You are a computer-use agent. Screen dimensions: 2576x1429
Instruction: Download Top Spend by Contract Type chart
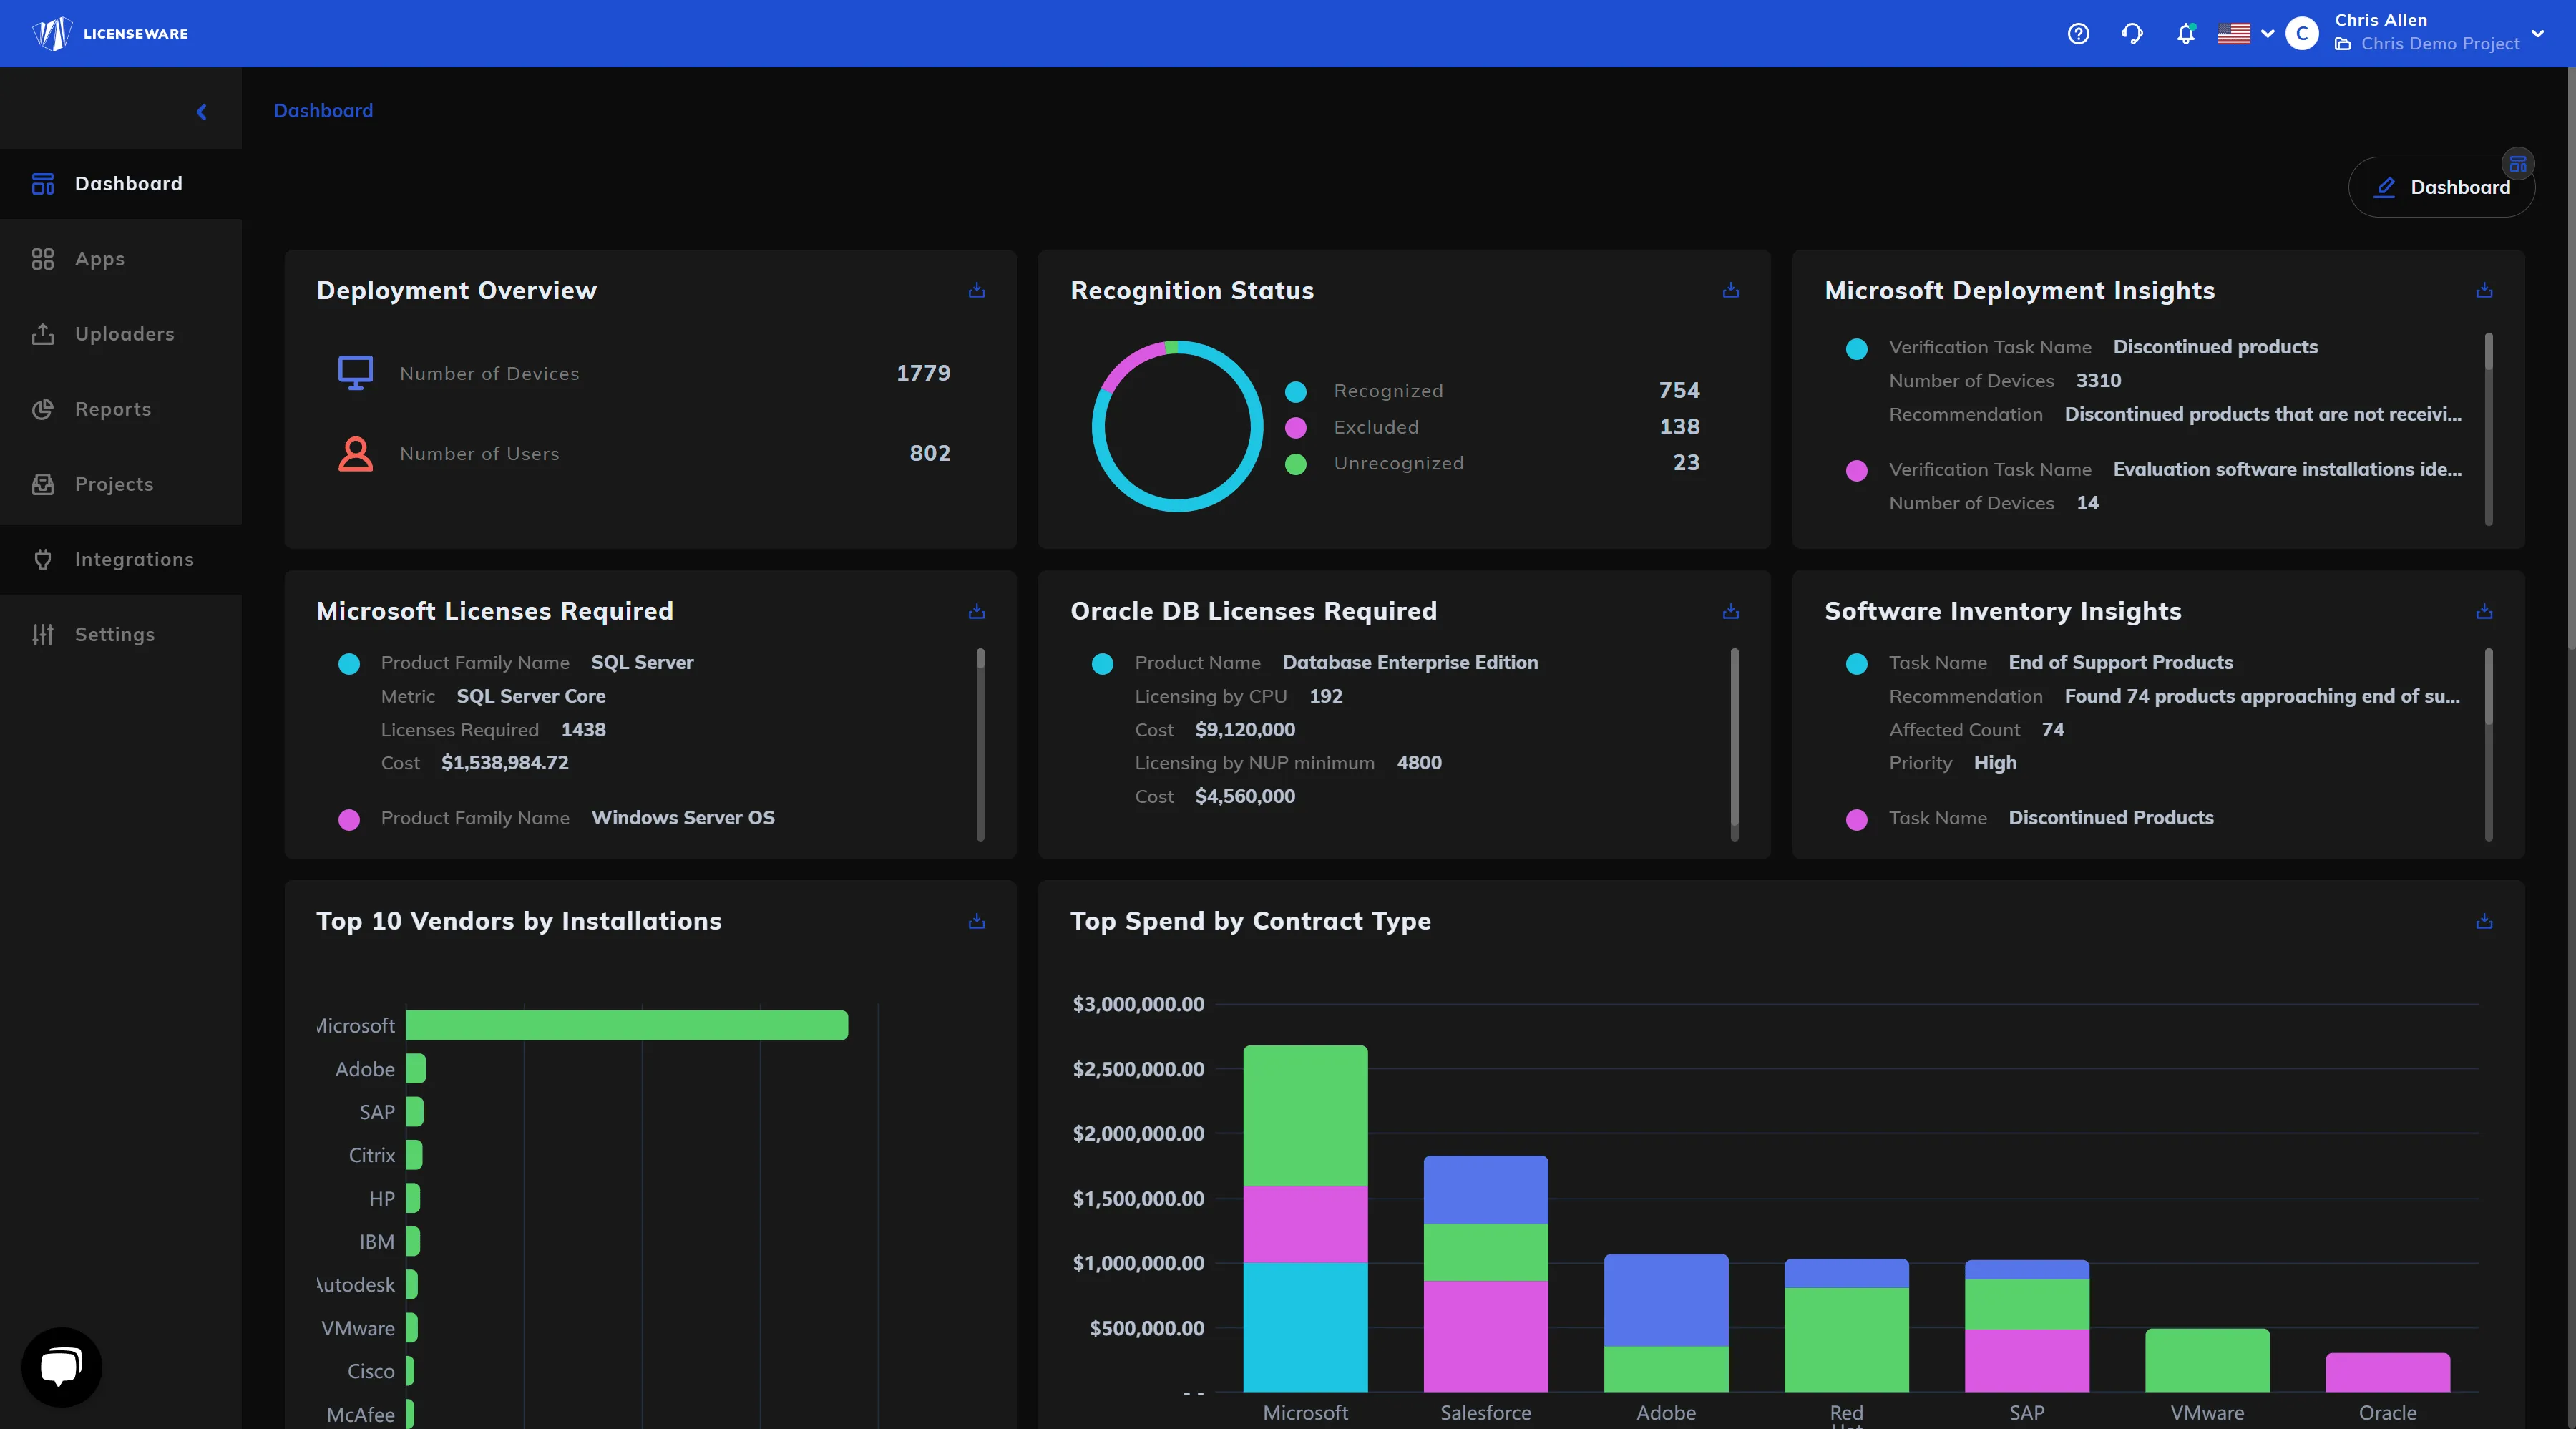2484,921
